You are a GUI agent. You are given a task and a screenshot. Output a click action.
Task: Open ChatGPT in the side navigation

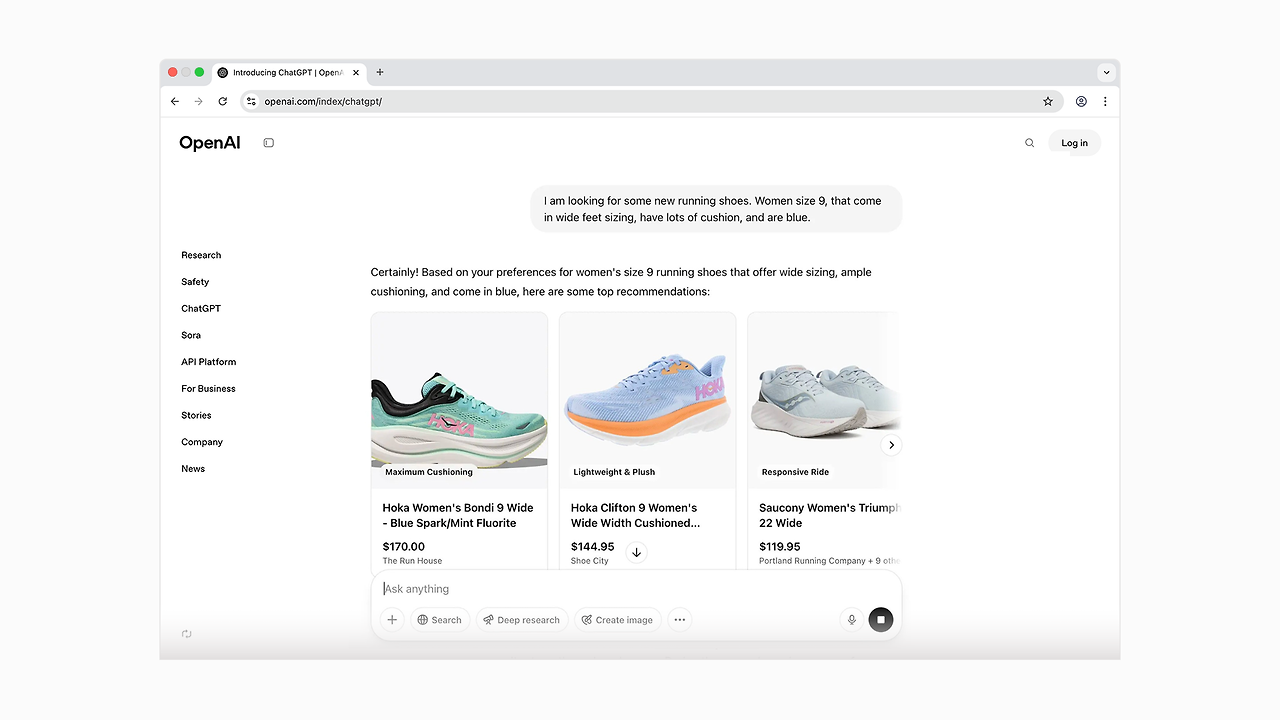(201, 309)
